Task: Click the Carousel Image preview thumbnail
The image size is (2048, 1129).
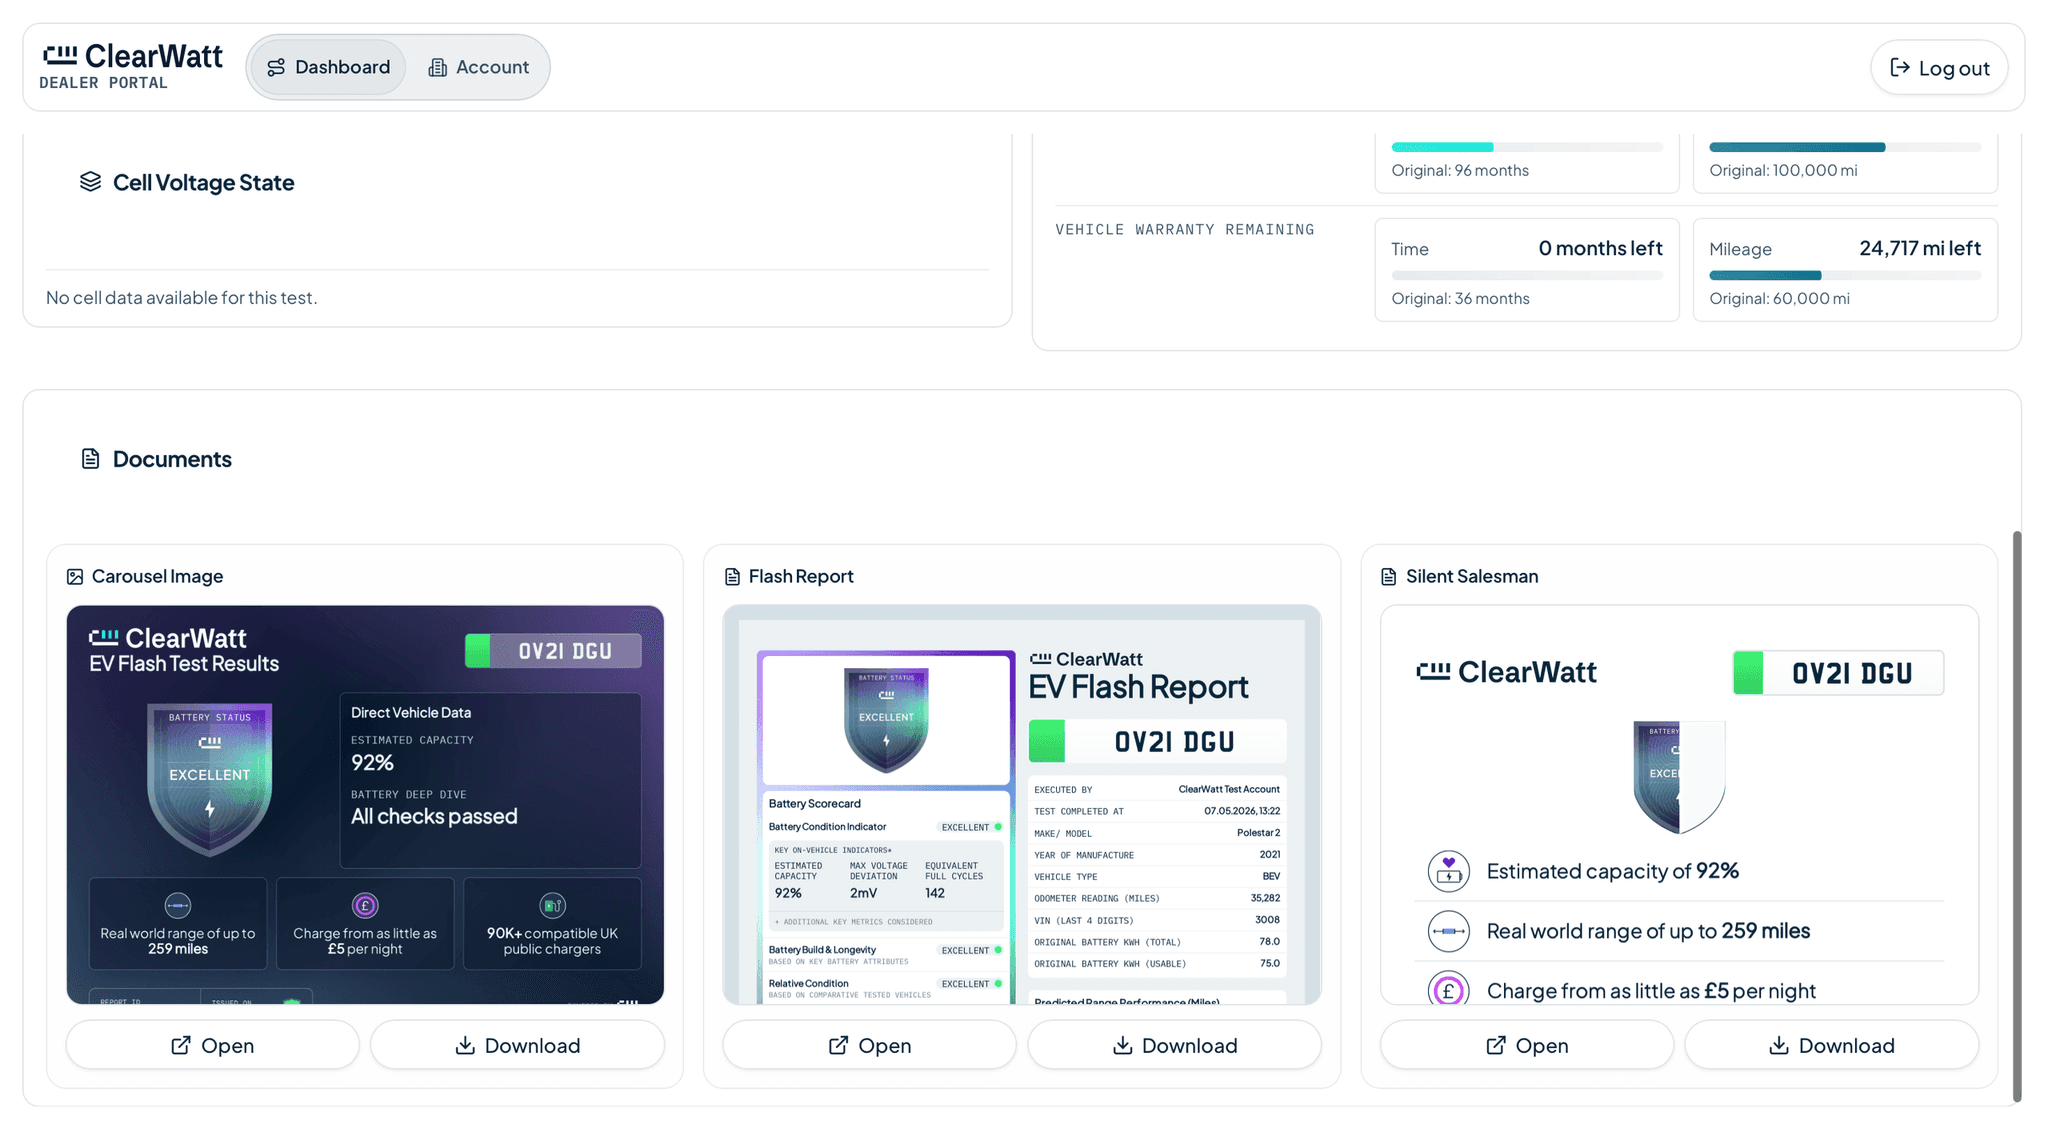Action: pos(365,804)
